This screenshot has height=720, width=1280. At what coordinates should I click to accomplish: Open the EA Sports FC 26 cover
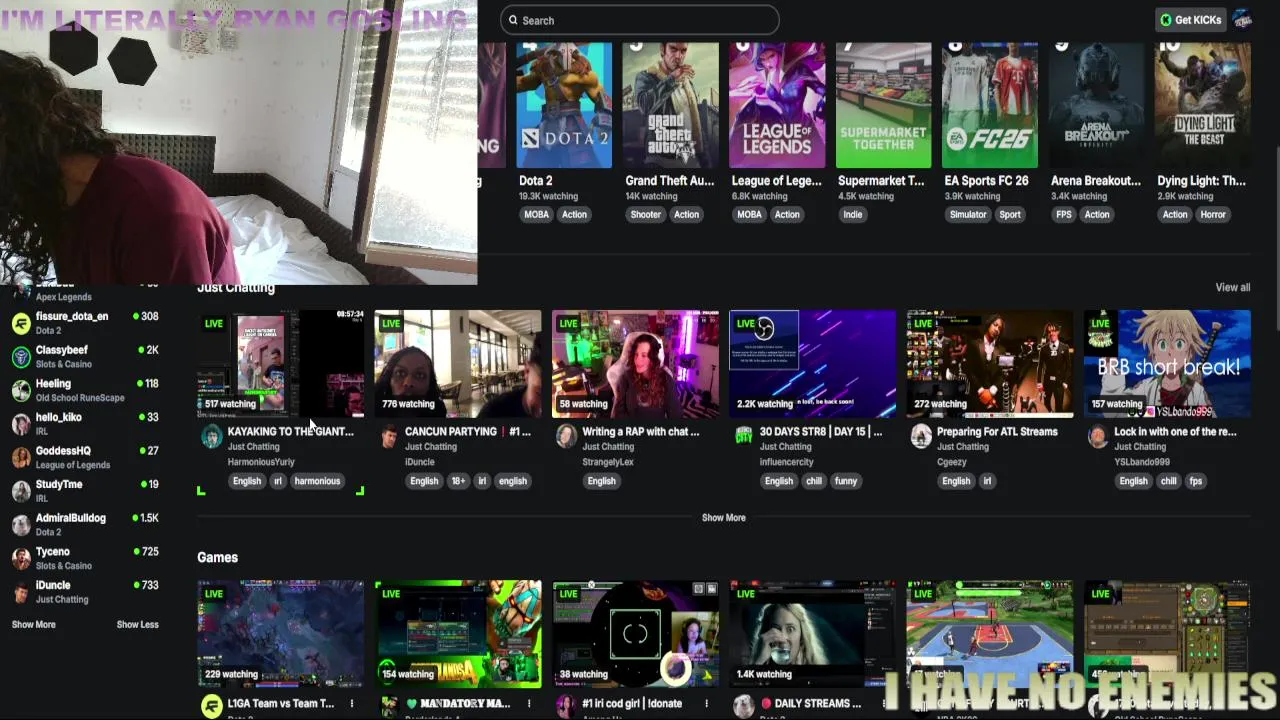point(989,105)
